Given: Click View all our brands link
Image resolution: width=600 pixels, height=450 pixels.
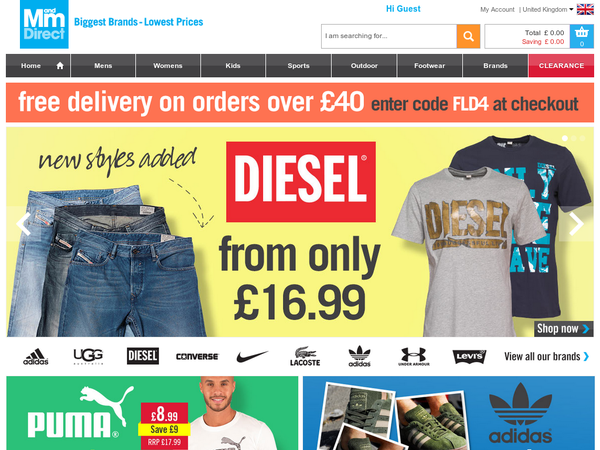Looking at the screenshot, I should tap(546, 357).
